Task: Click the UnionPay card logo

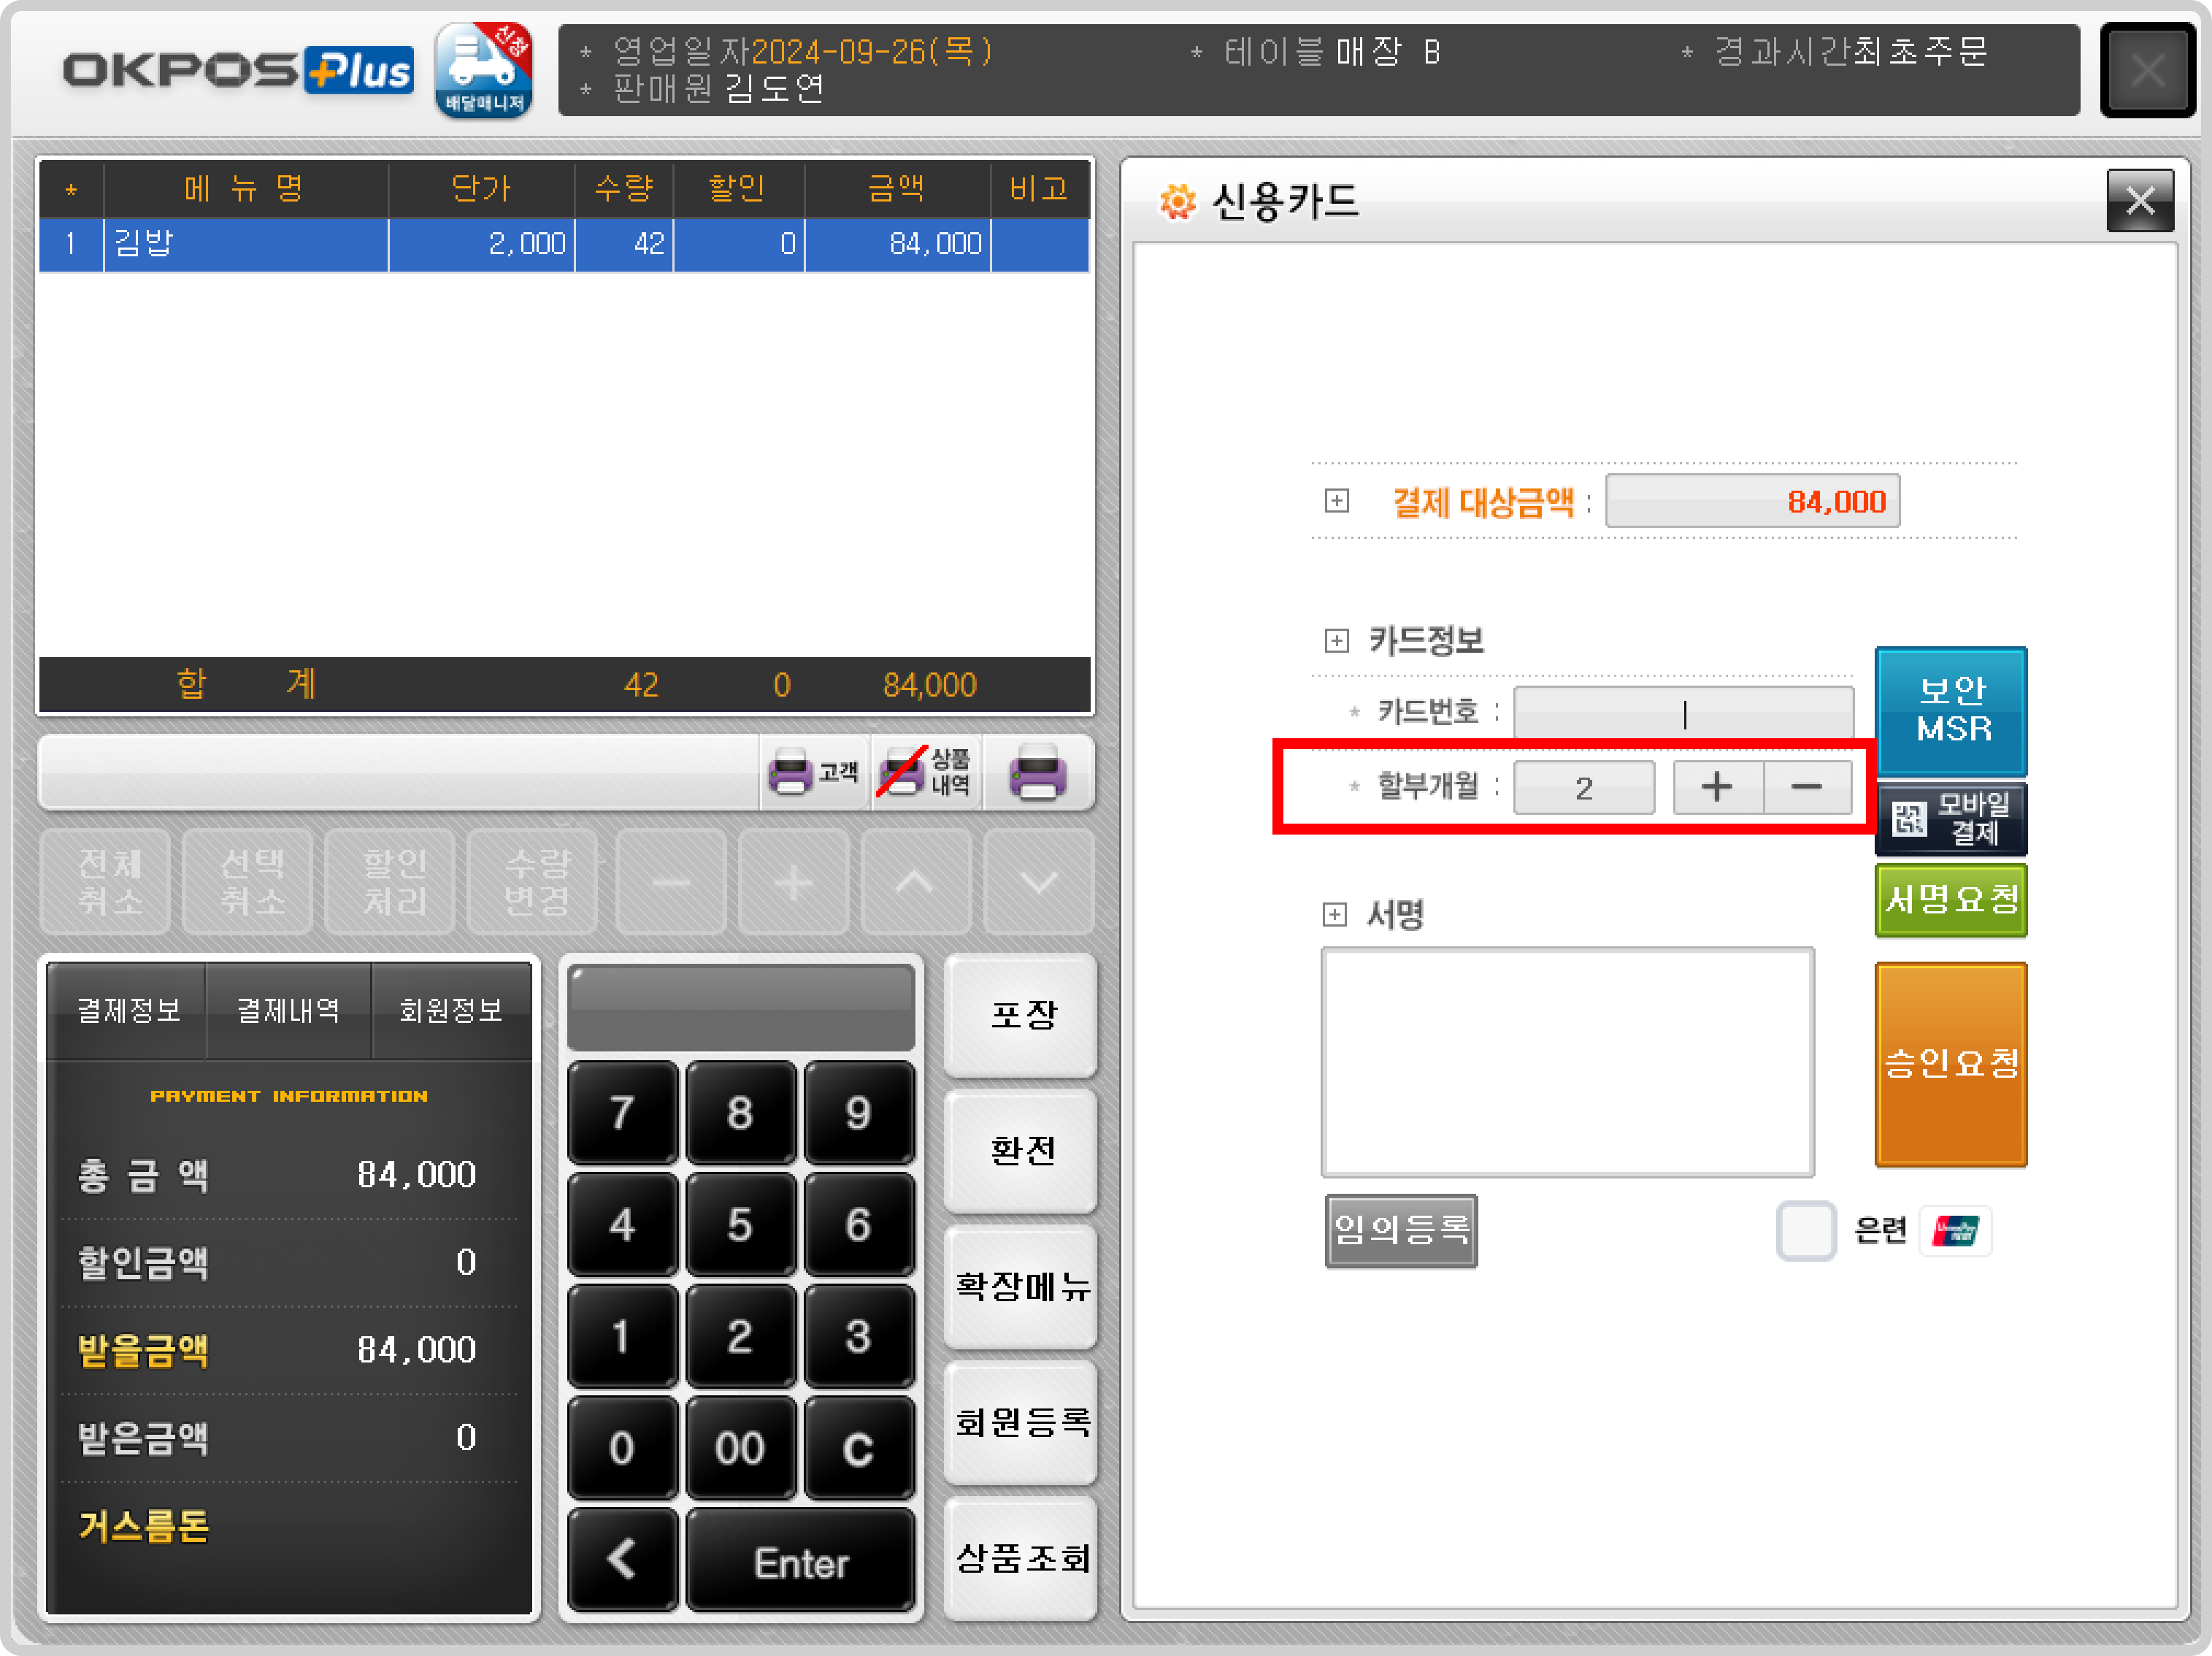Action: pyautogui.click(x=1955, y=1230)
